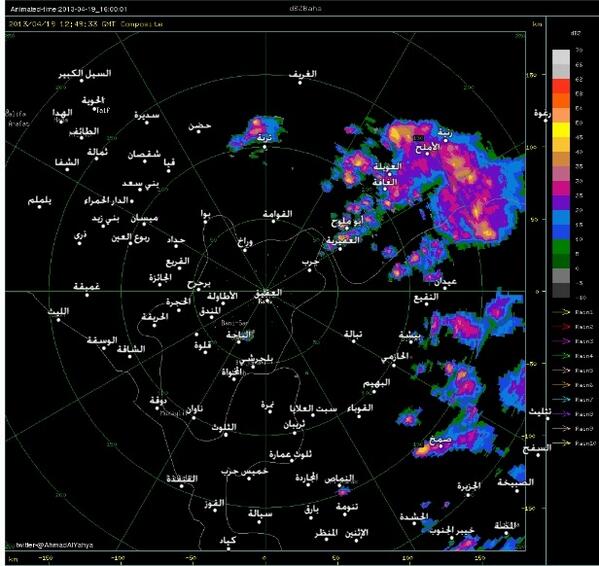The image size is (599, 566).
Task: Pick the bright yellow dBZ color swatch
Action: click(x=561, y=130)
